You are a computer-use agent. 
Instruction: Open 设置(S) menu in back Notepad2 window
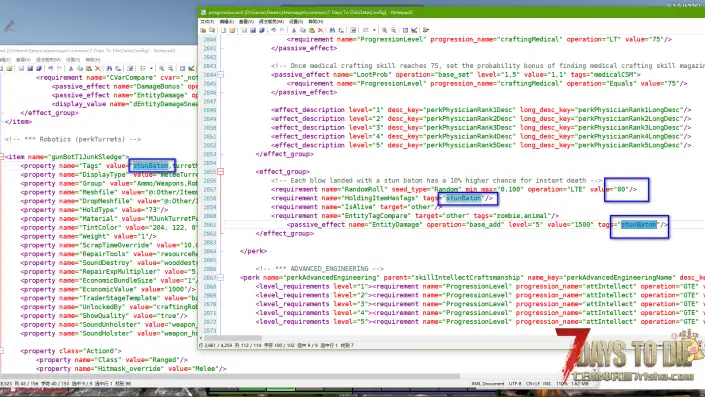tap(73, 59)
